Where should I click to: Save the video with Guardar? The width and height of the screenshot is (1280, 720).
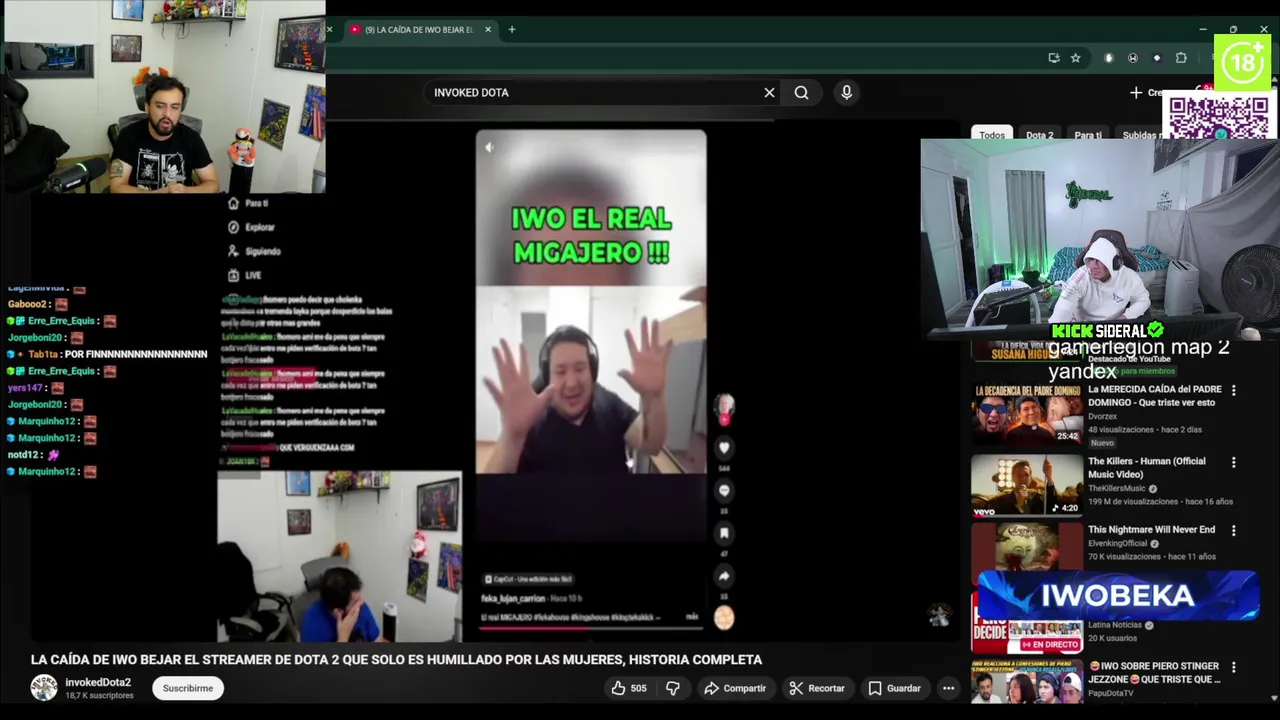point(894,688)
